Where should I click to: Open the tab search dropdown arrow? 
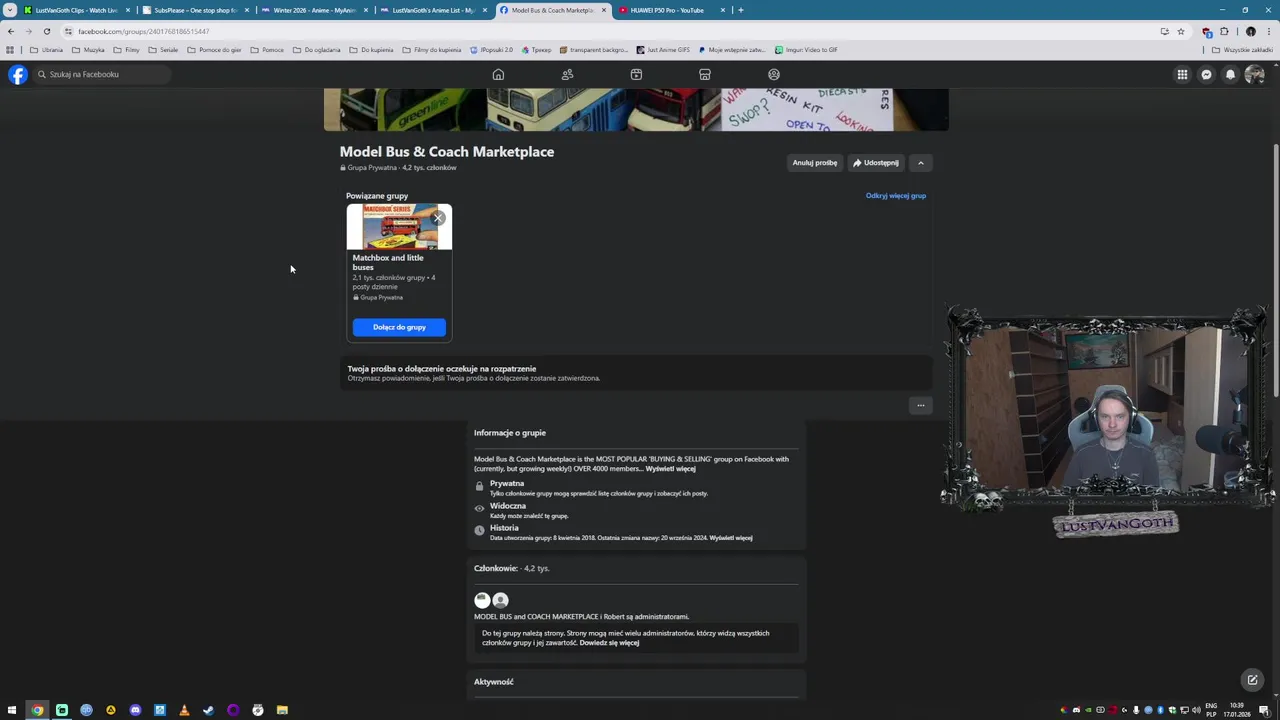tap(10, 10)
